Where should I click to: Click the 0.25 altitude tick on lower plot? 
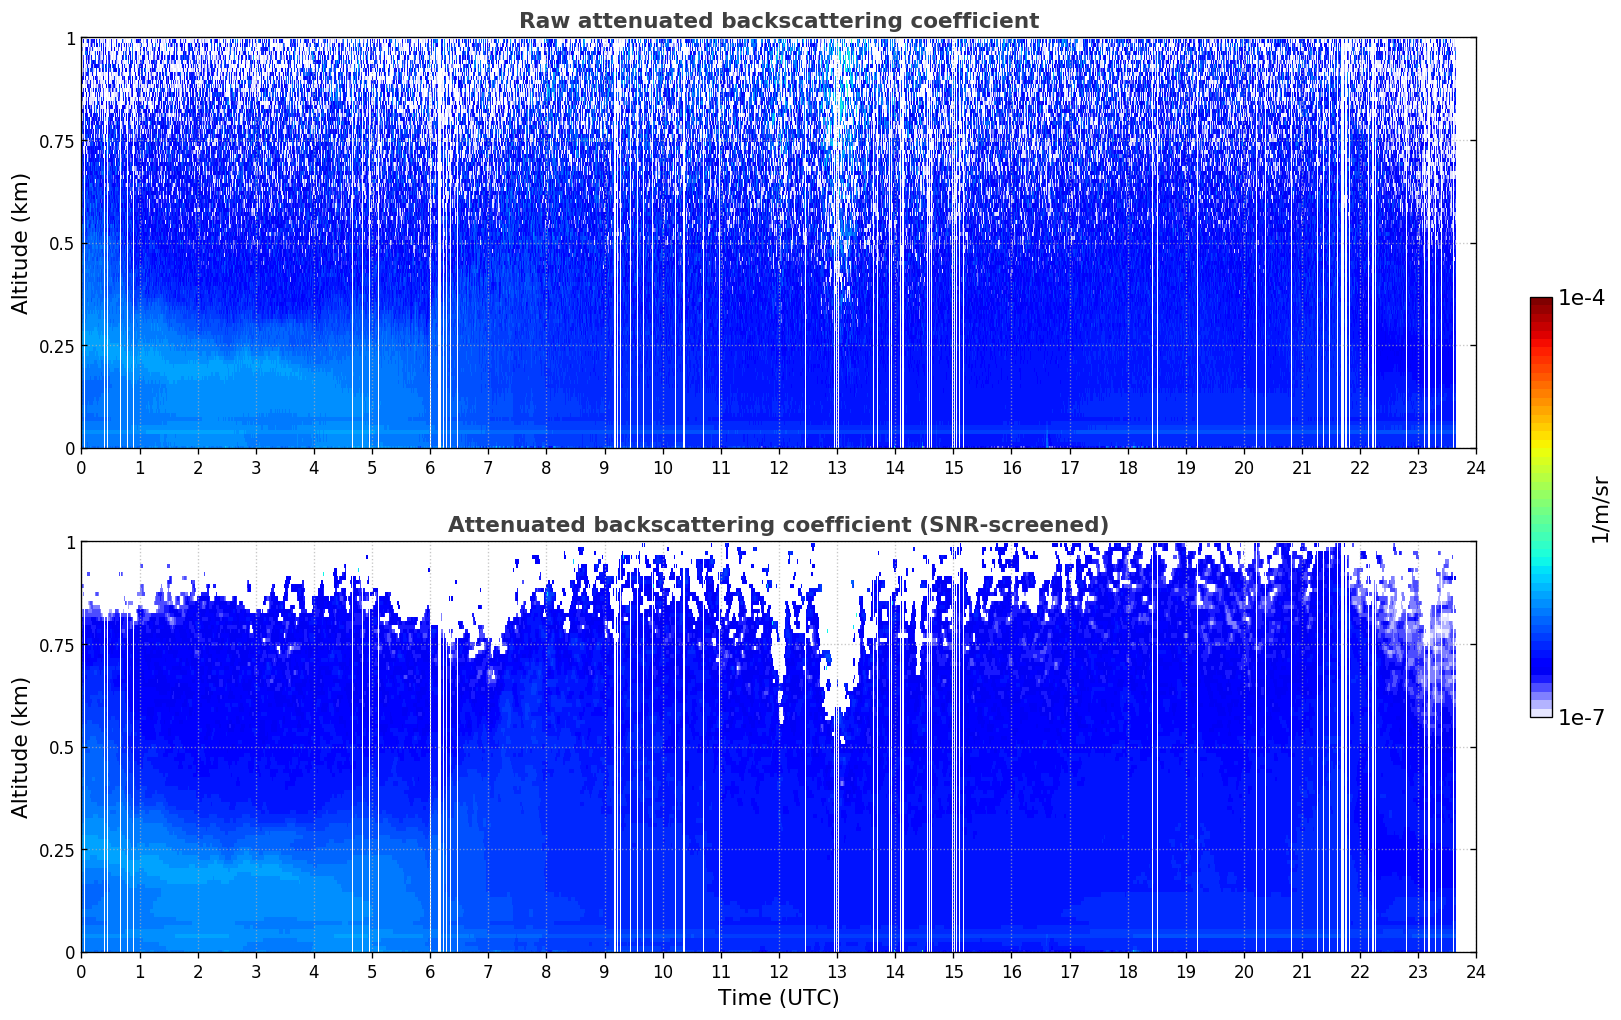click(x=56, y=850)
